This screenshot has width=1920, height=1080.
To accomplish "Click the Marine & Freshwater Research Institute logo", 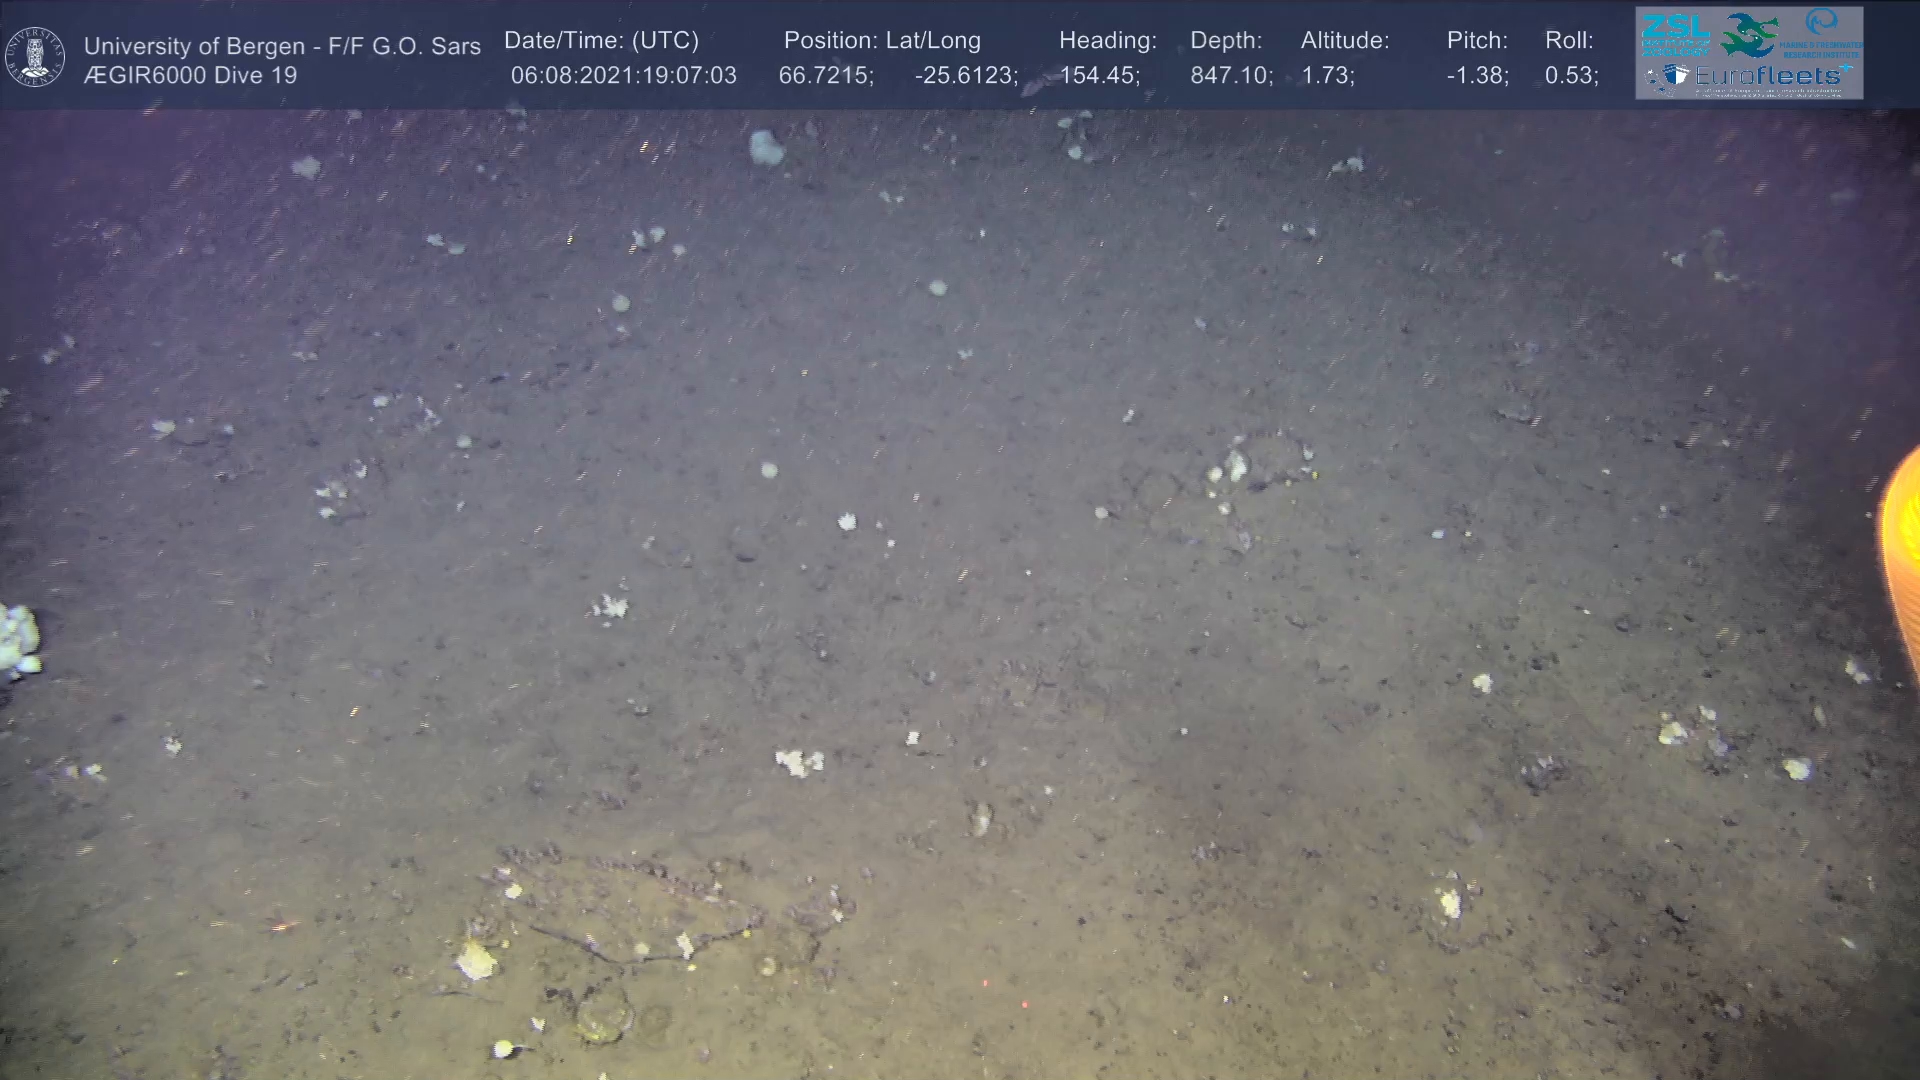I will 1822,33.
